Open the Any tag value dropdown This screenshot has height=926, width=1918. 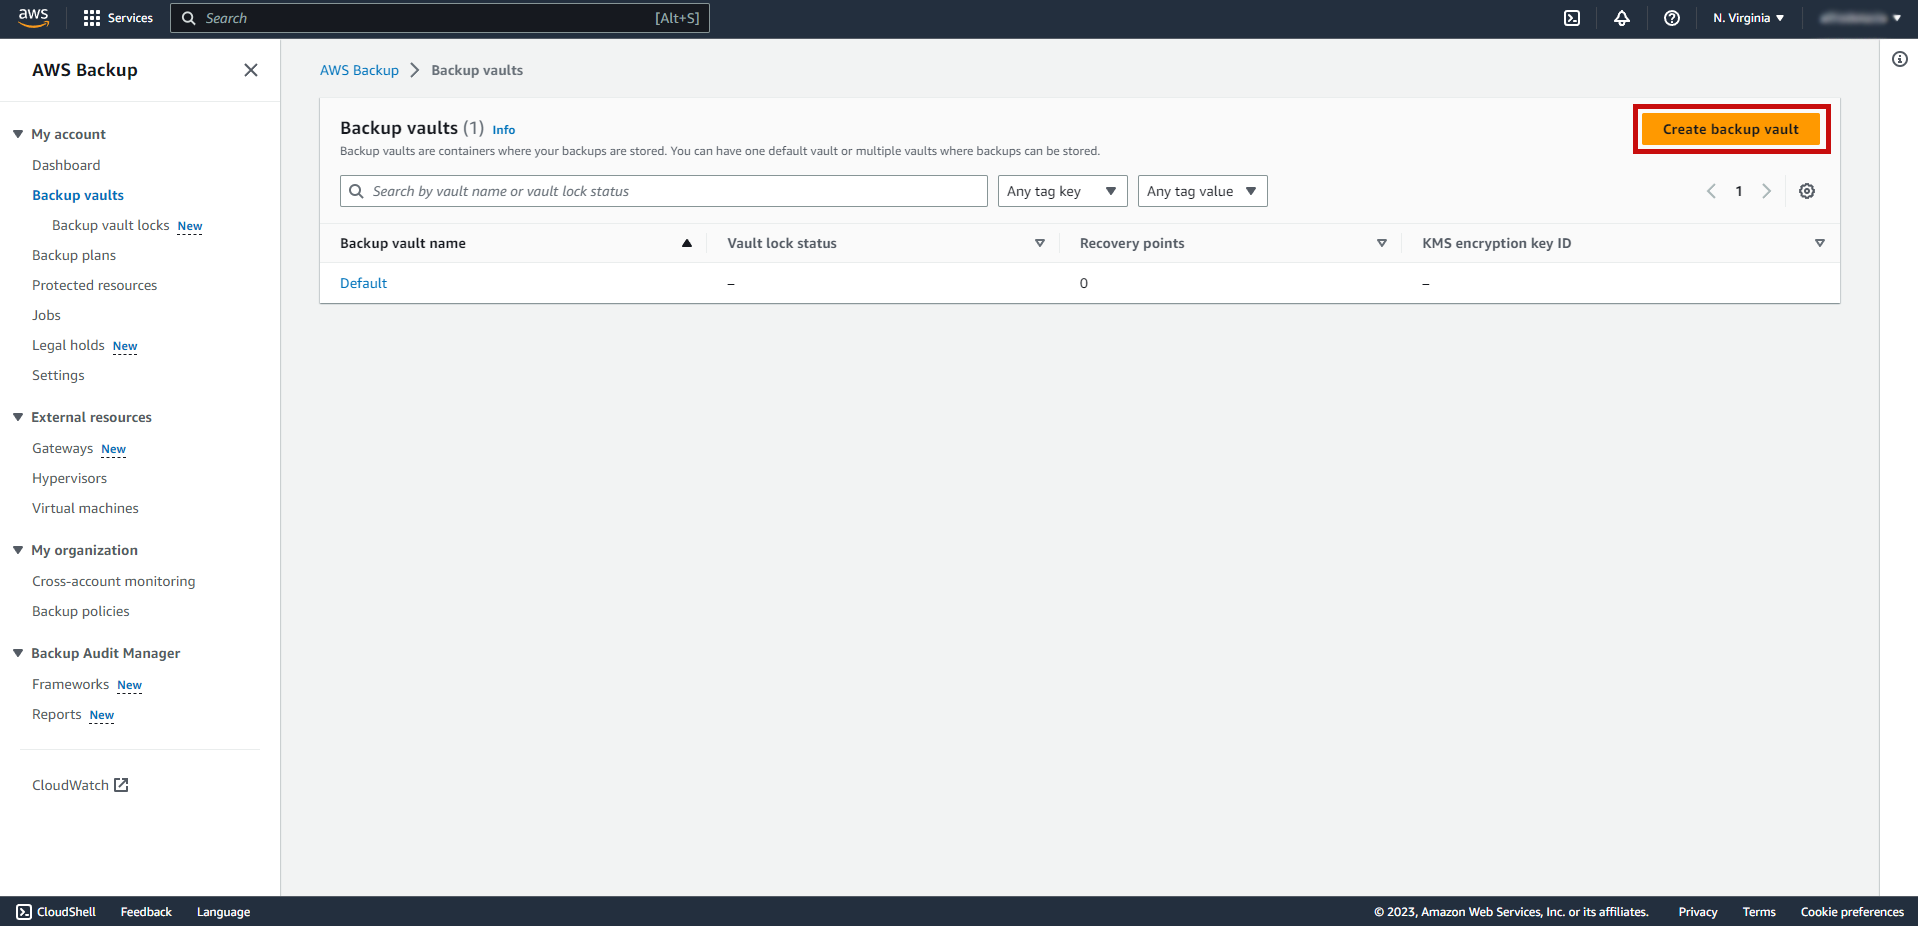pyautogui.click(x=1203, y=191)
